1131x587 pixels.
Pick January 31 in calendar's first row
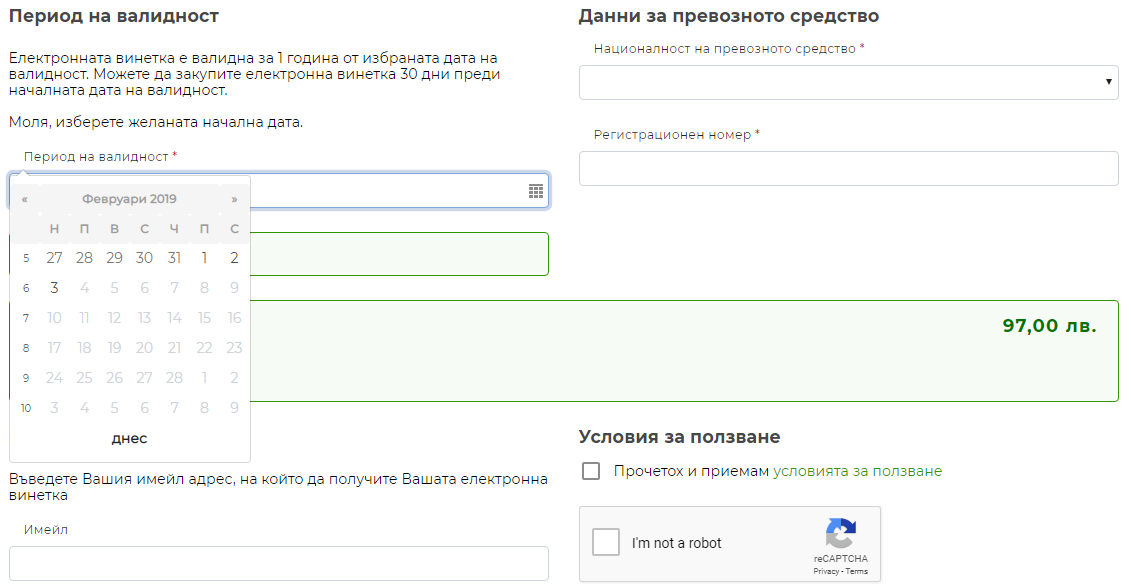tap(174, 258)
